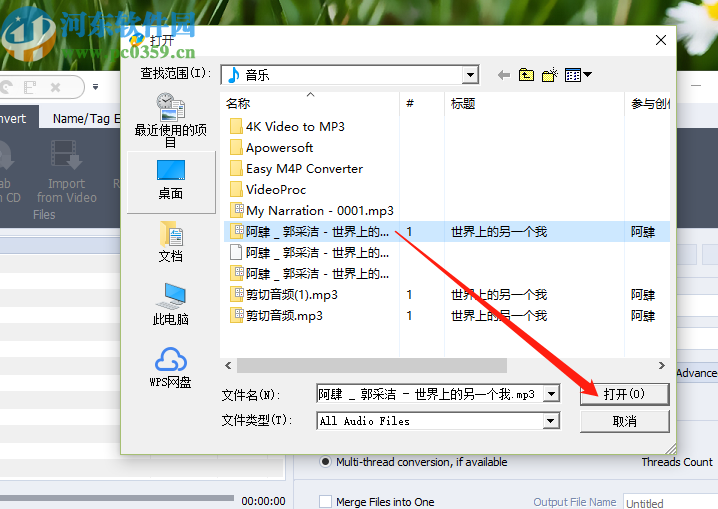This screenshot has height=509, width=718.
Task: Open Documents (文档) in sidebar
Action: [170, 242]
